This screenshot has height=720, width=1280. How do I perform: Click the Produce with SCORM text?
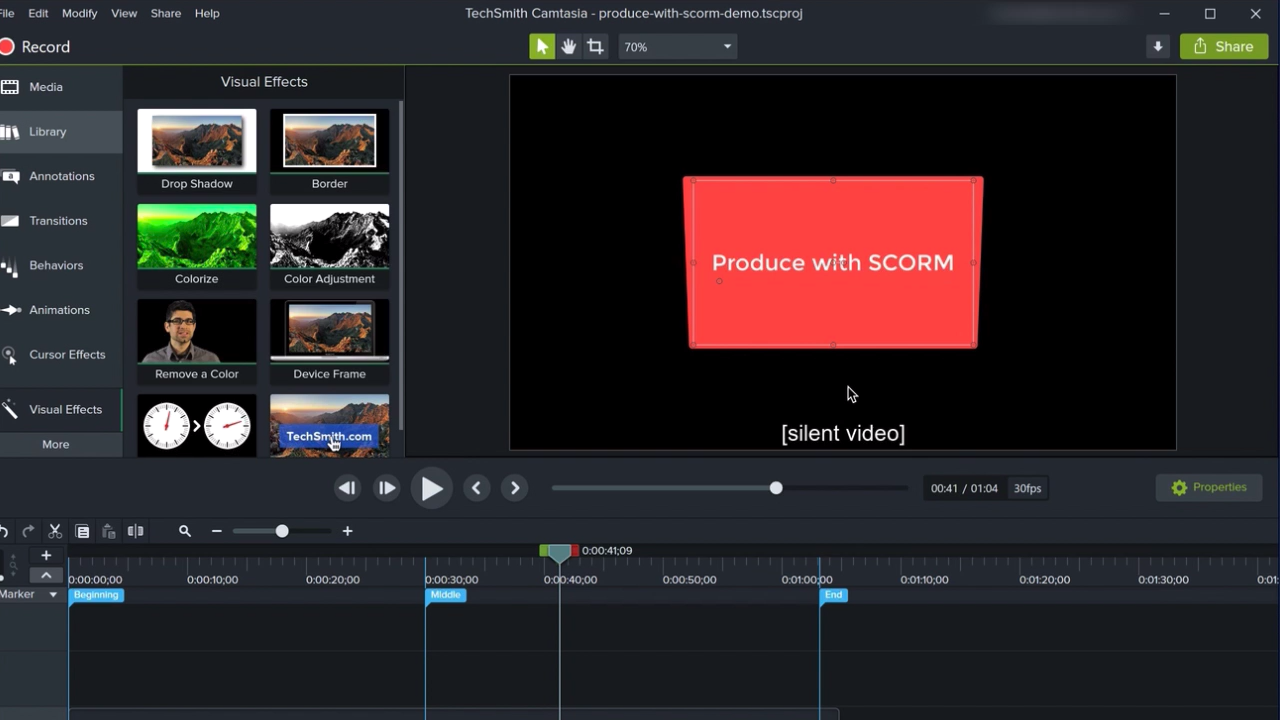833,263
